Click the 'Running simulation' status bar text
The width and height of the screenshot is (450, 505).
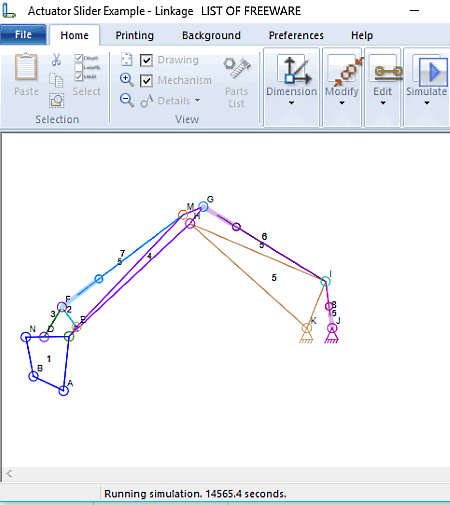coord(195,494)
